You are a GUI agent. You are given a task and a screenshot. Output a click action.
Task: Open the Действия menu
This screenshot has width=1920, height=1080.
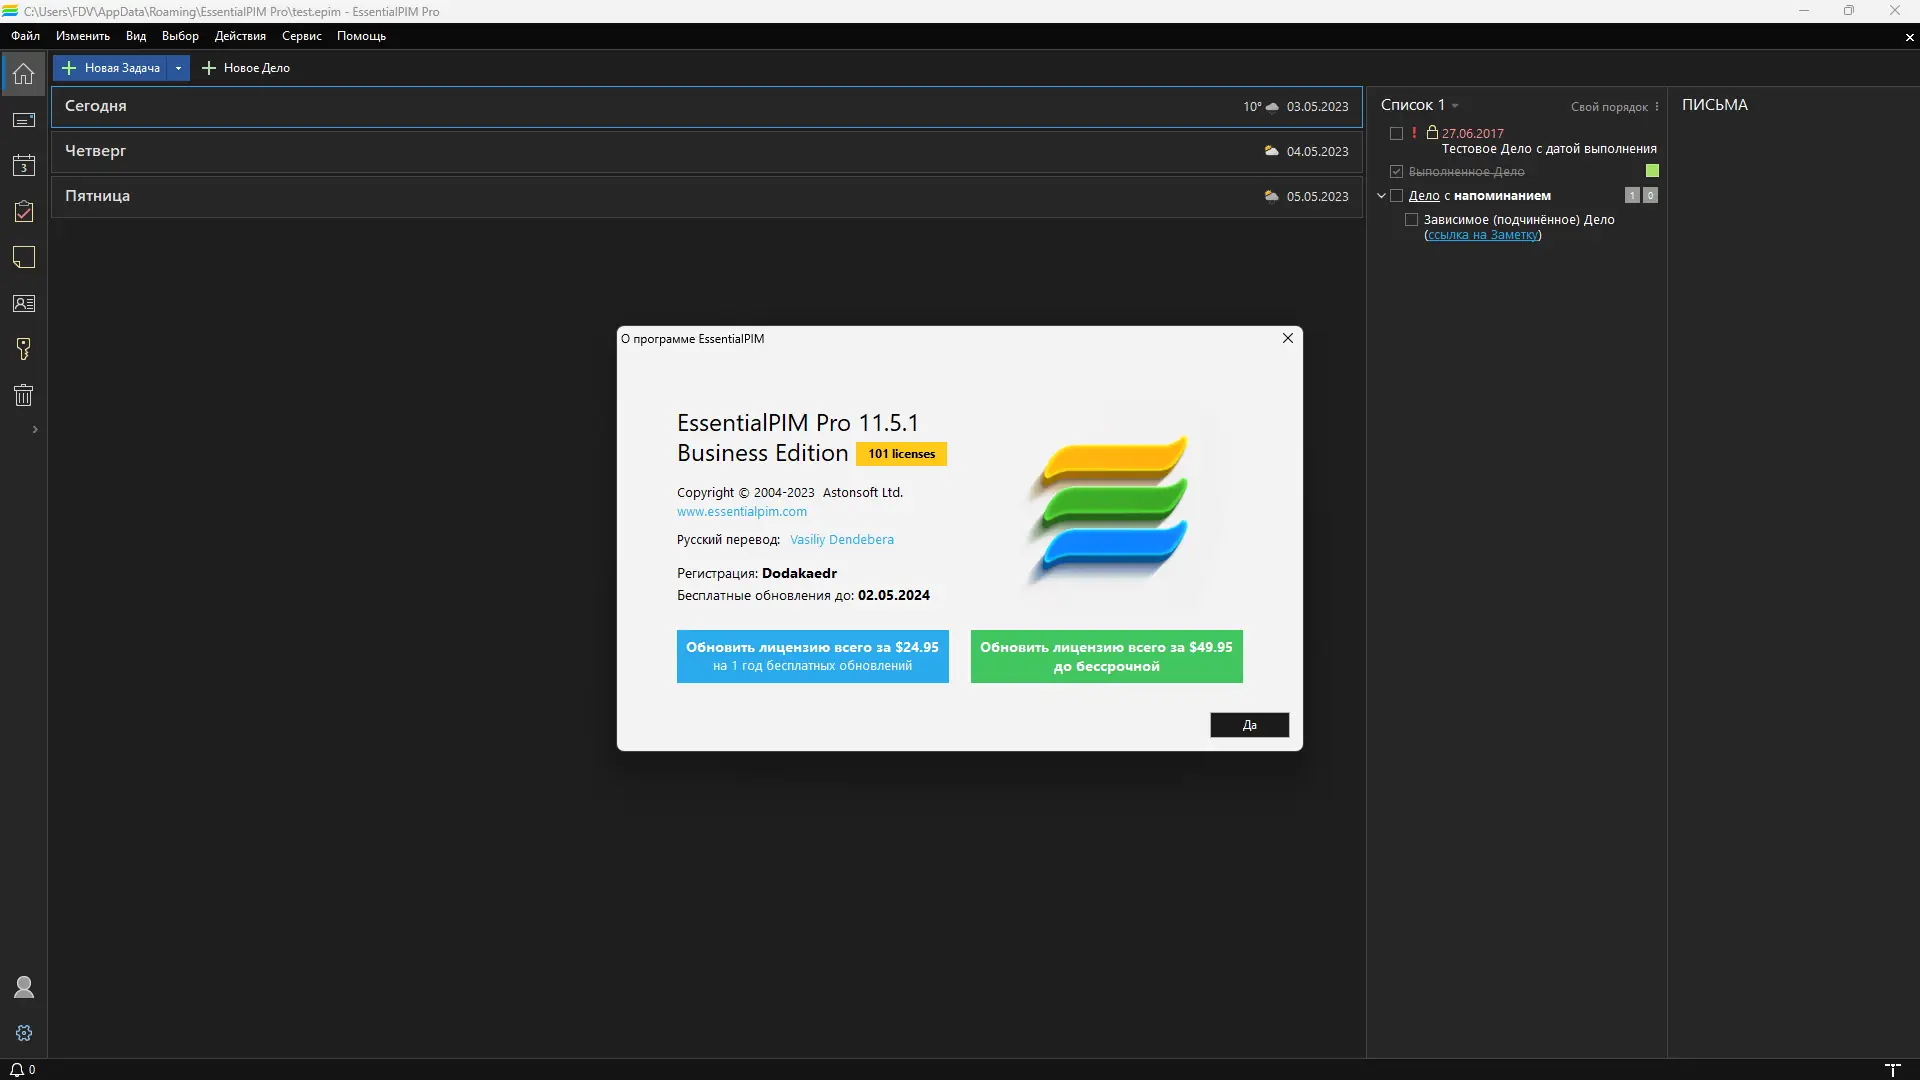[240, 36]
